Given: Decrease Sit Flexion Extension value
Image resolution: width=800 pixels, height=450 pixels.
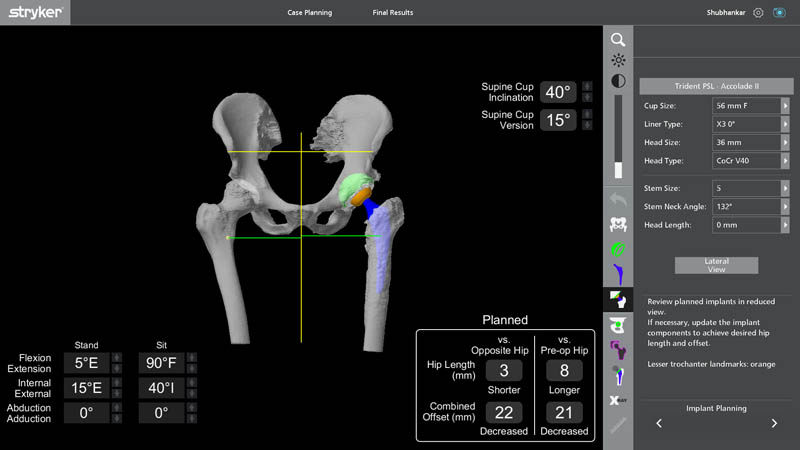Looking at the screenshot, I should [x=192, y=368].
